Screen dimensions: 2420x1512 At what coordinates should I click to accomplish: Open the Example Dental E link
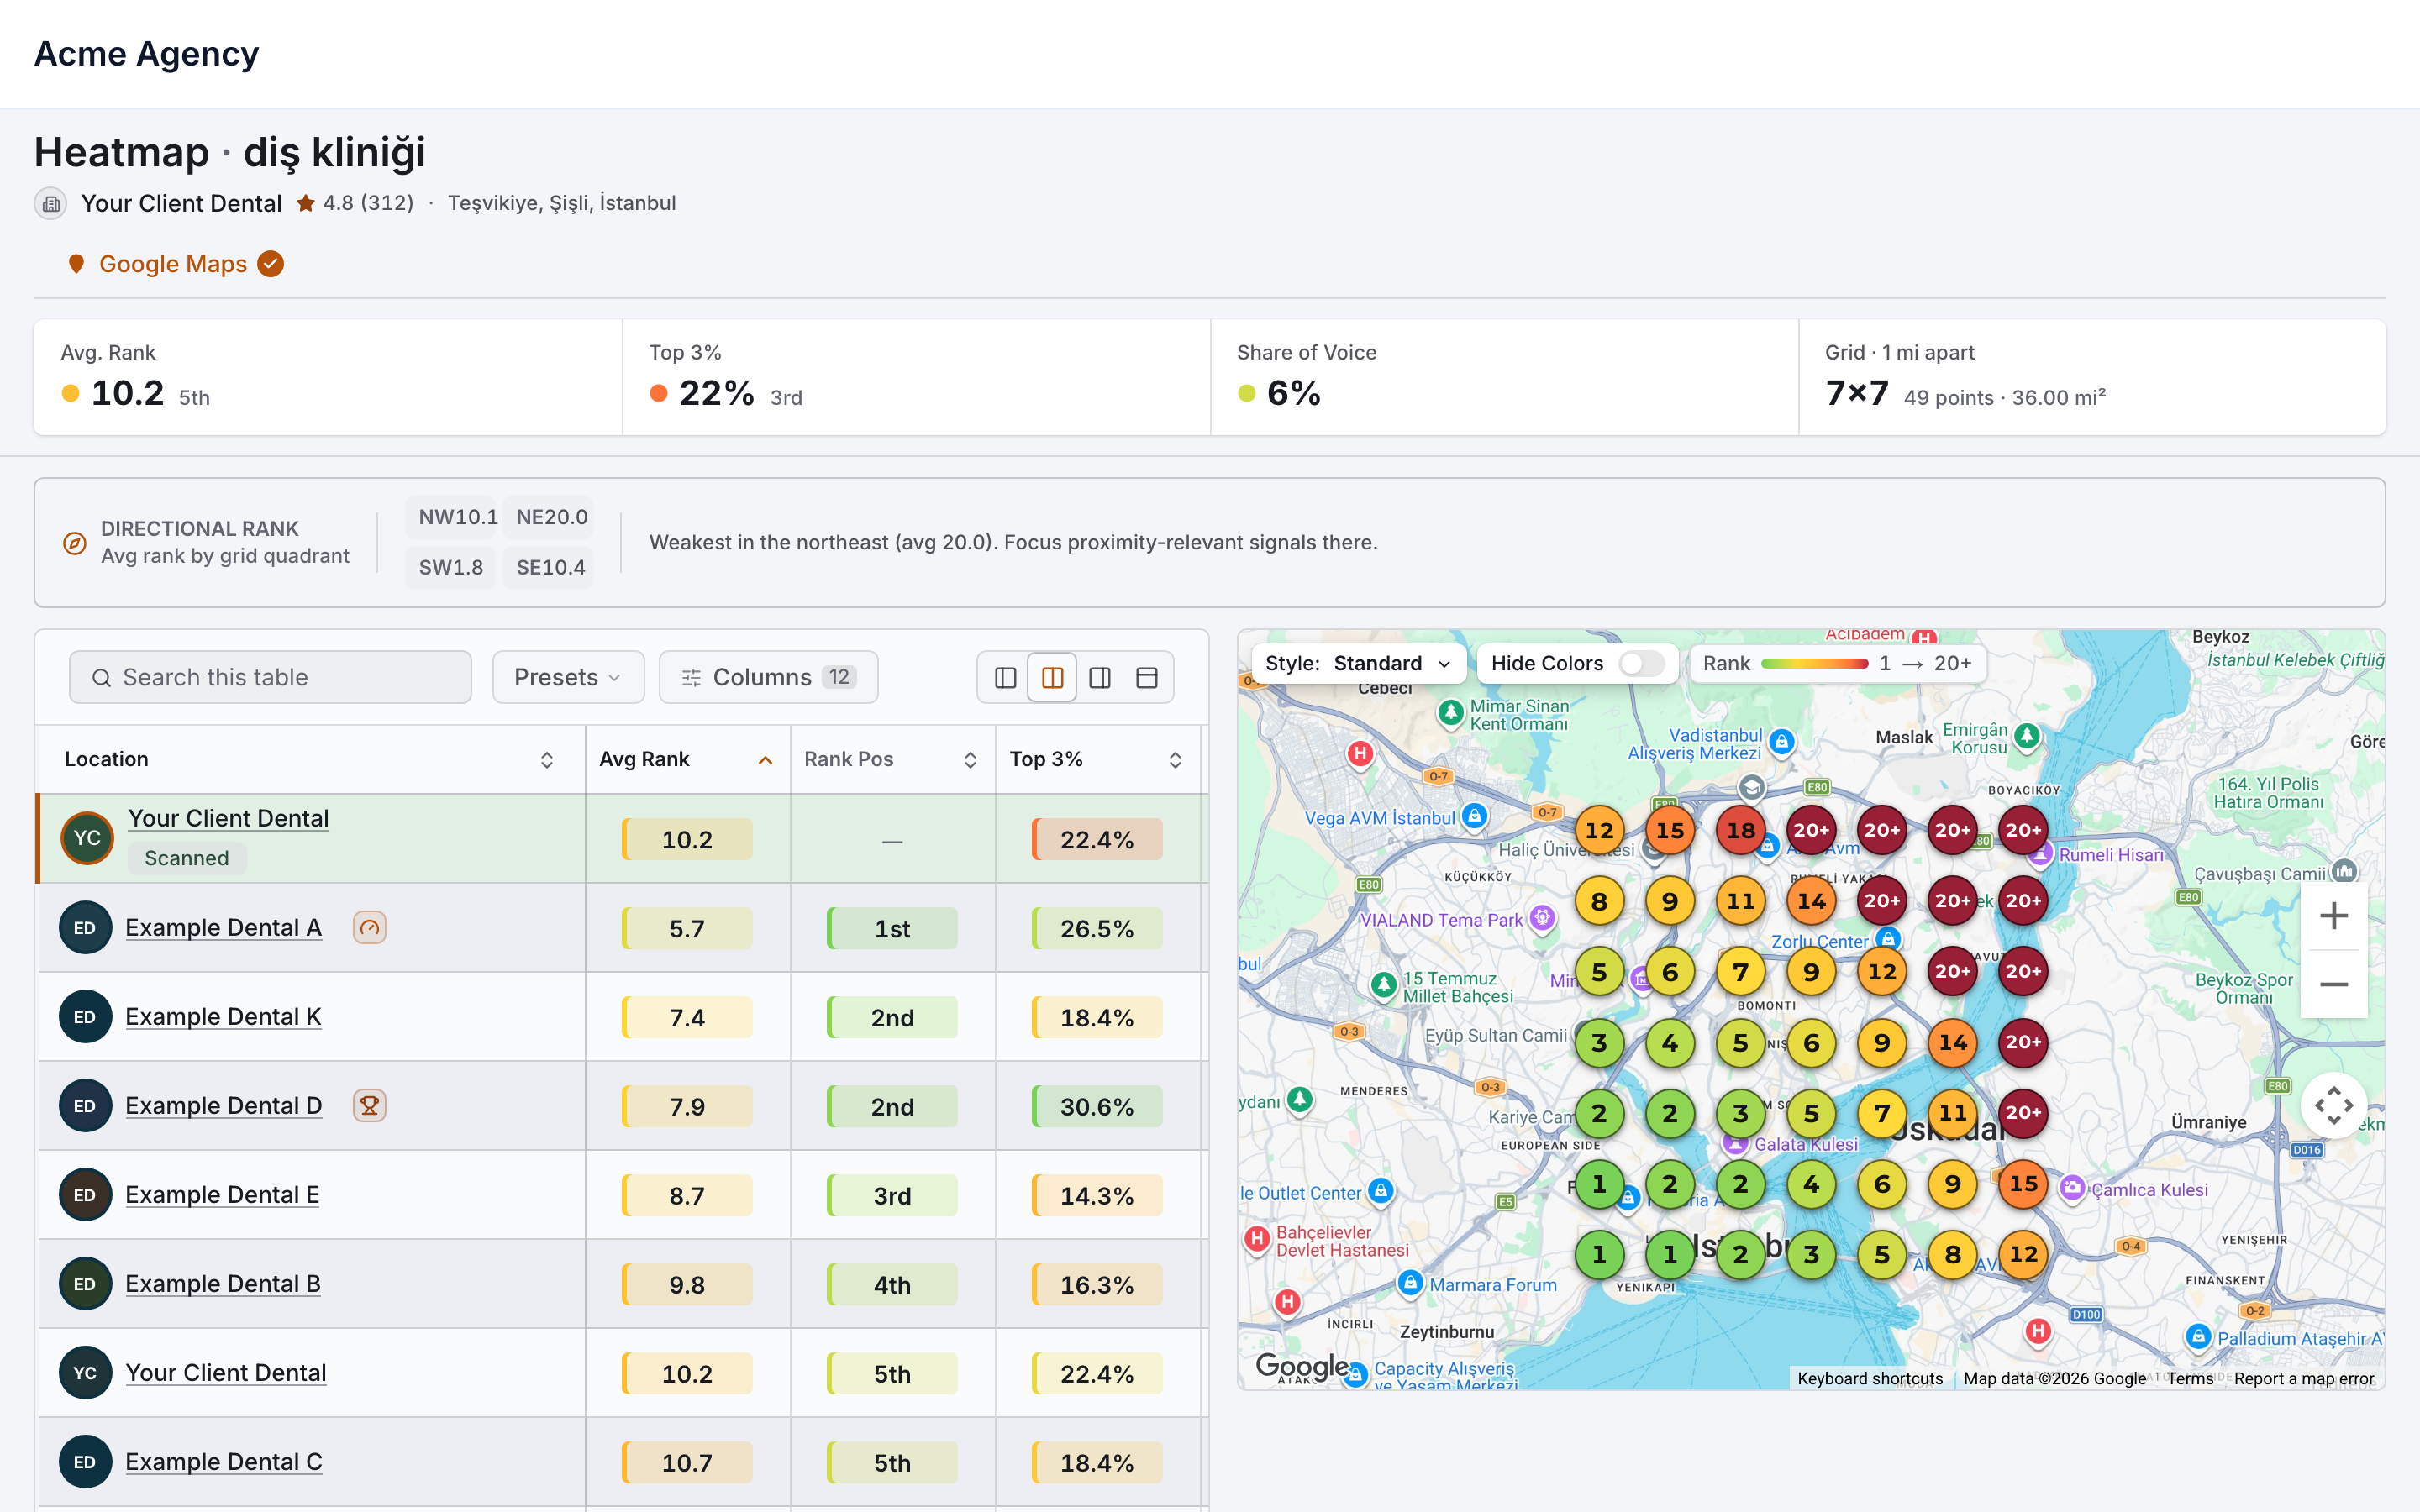point(222,1195)
